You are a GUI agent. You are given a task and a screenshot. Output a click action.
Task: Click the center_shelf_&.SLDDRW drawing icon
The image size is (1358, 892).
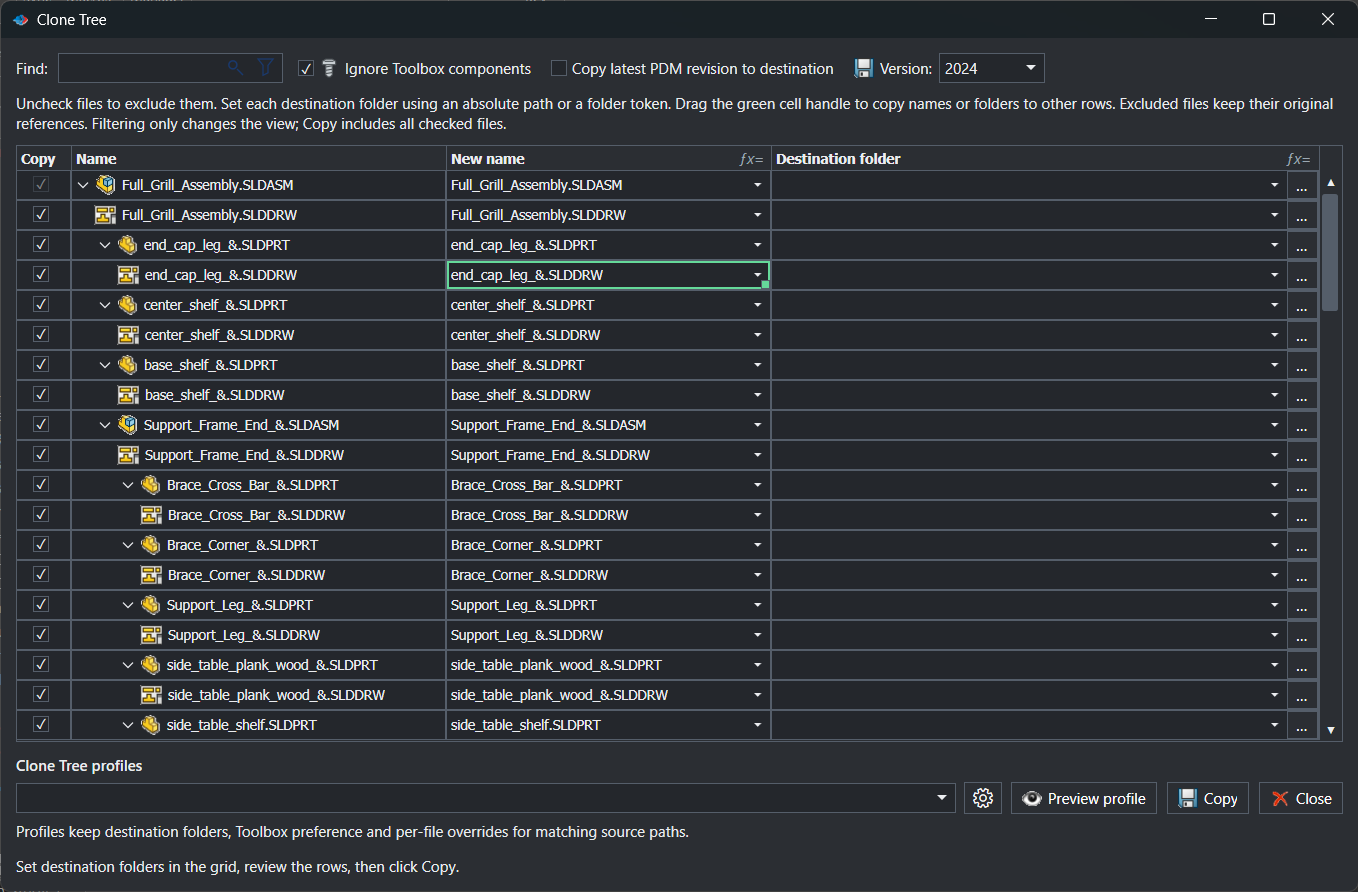coord(128,335)
